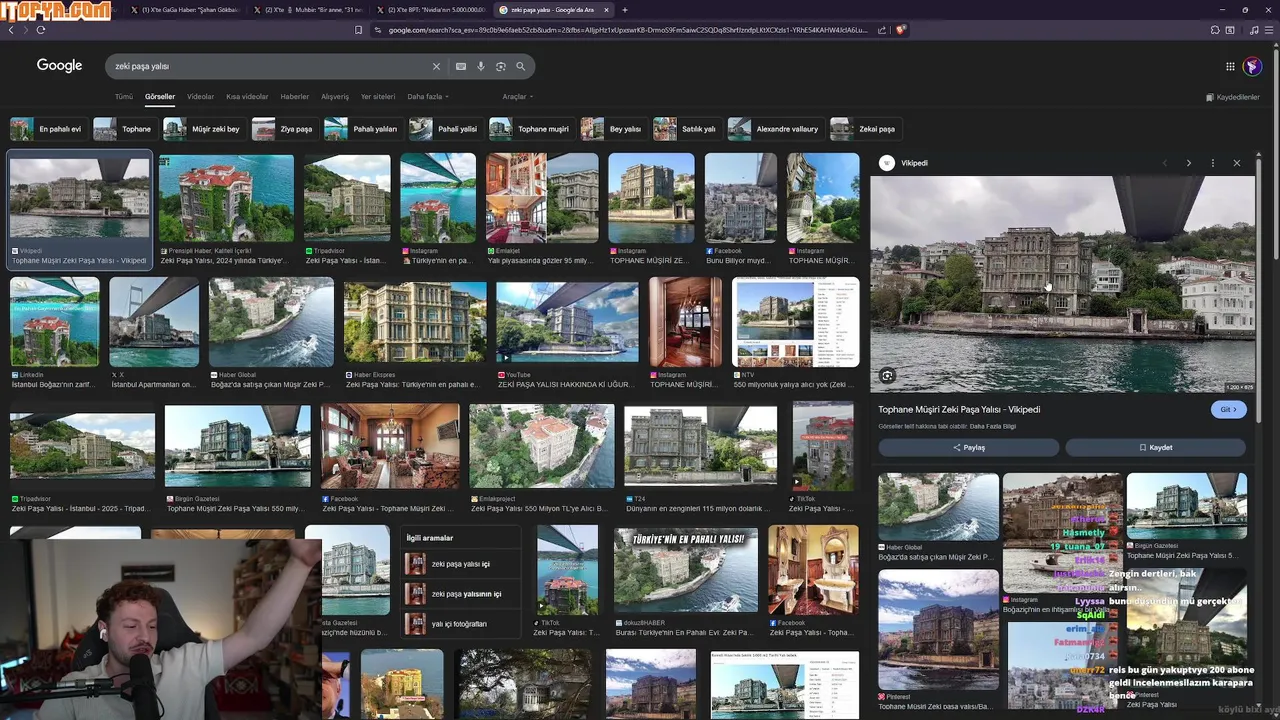This screenshot has height=720, width=1280.
Task: Bookmark this page via the address bar icon
Action: click(x=358, y=30)
